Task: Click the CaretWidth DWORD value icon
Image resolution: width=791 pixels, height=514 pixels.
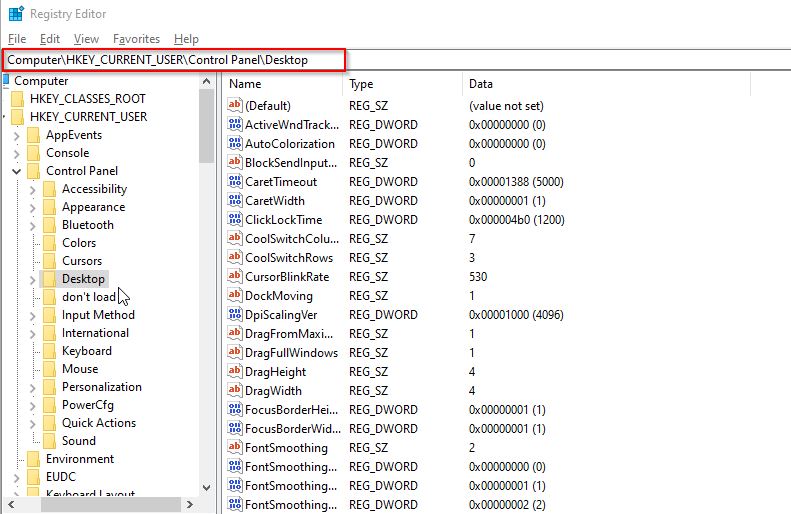Action: [235, 200]
